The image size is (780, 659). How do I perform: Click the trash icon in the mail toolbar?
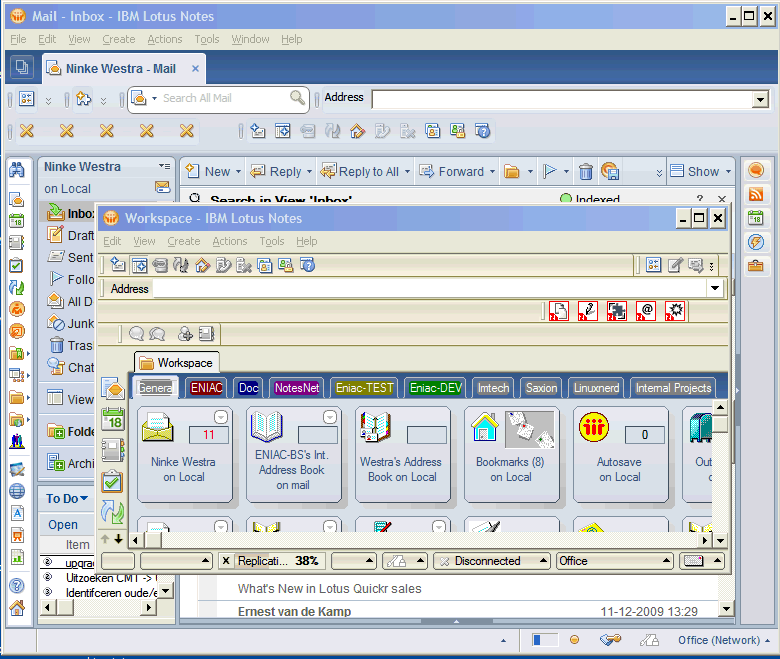[x=585, y=172]
